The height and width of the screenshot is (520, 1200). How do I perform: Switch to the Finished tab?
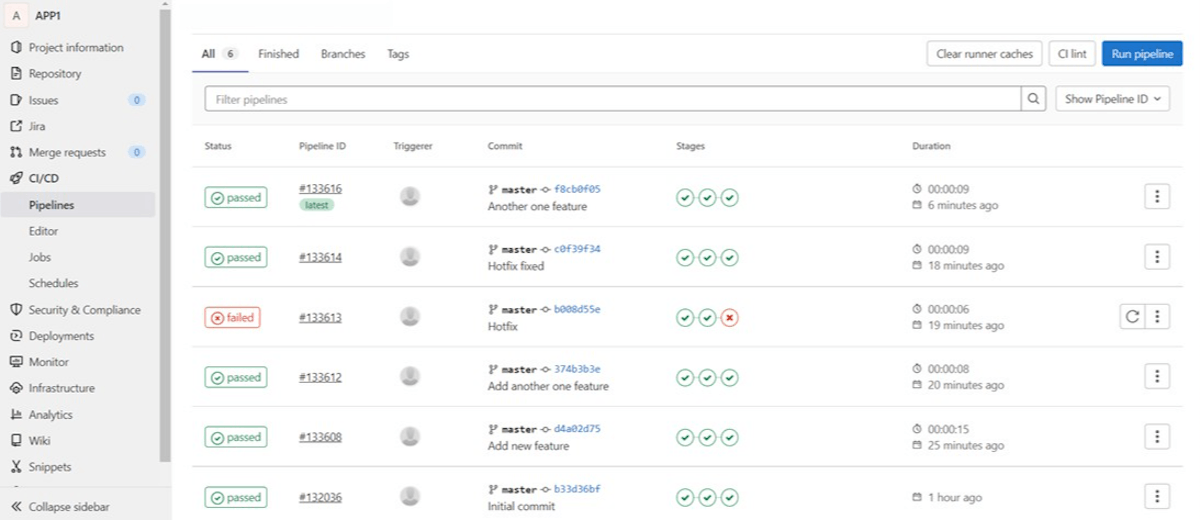click(x=278, y=54)
